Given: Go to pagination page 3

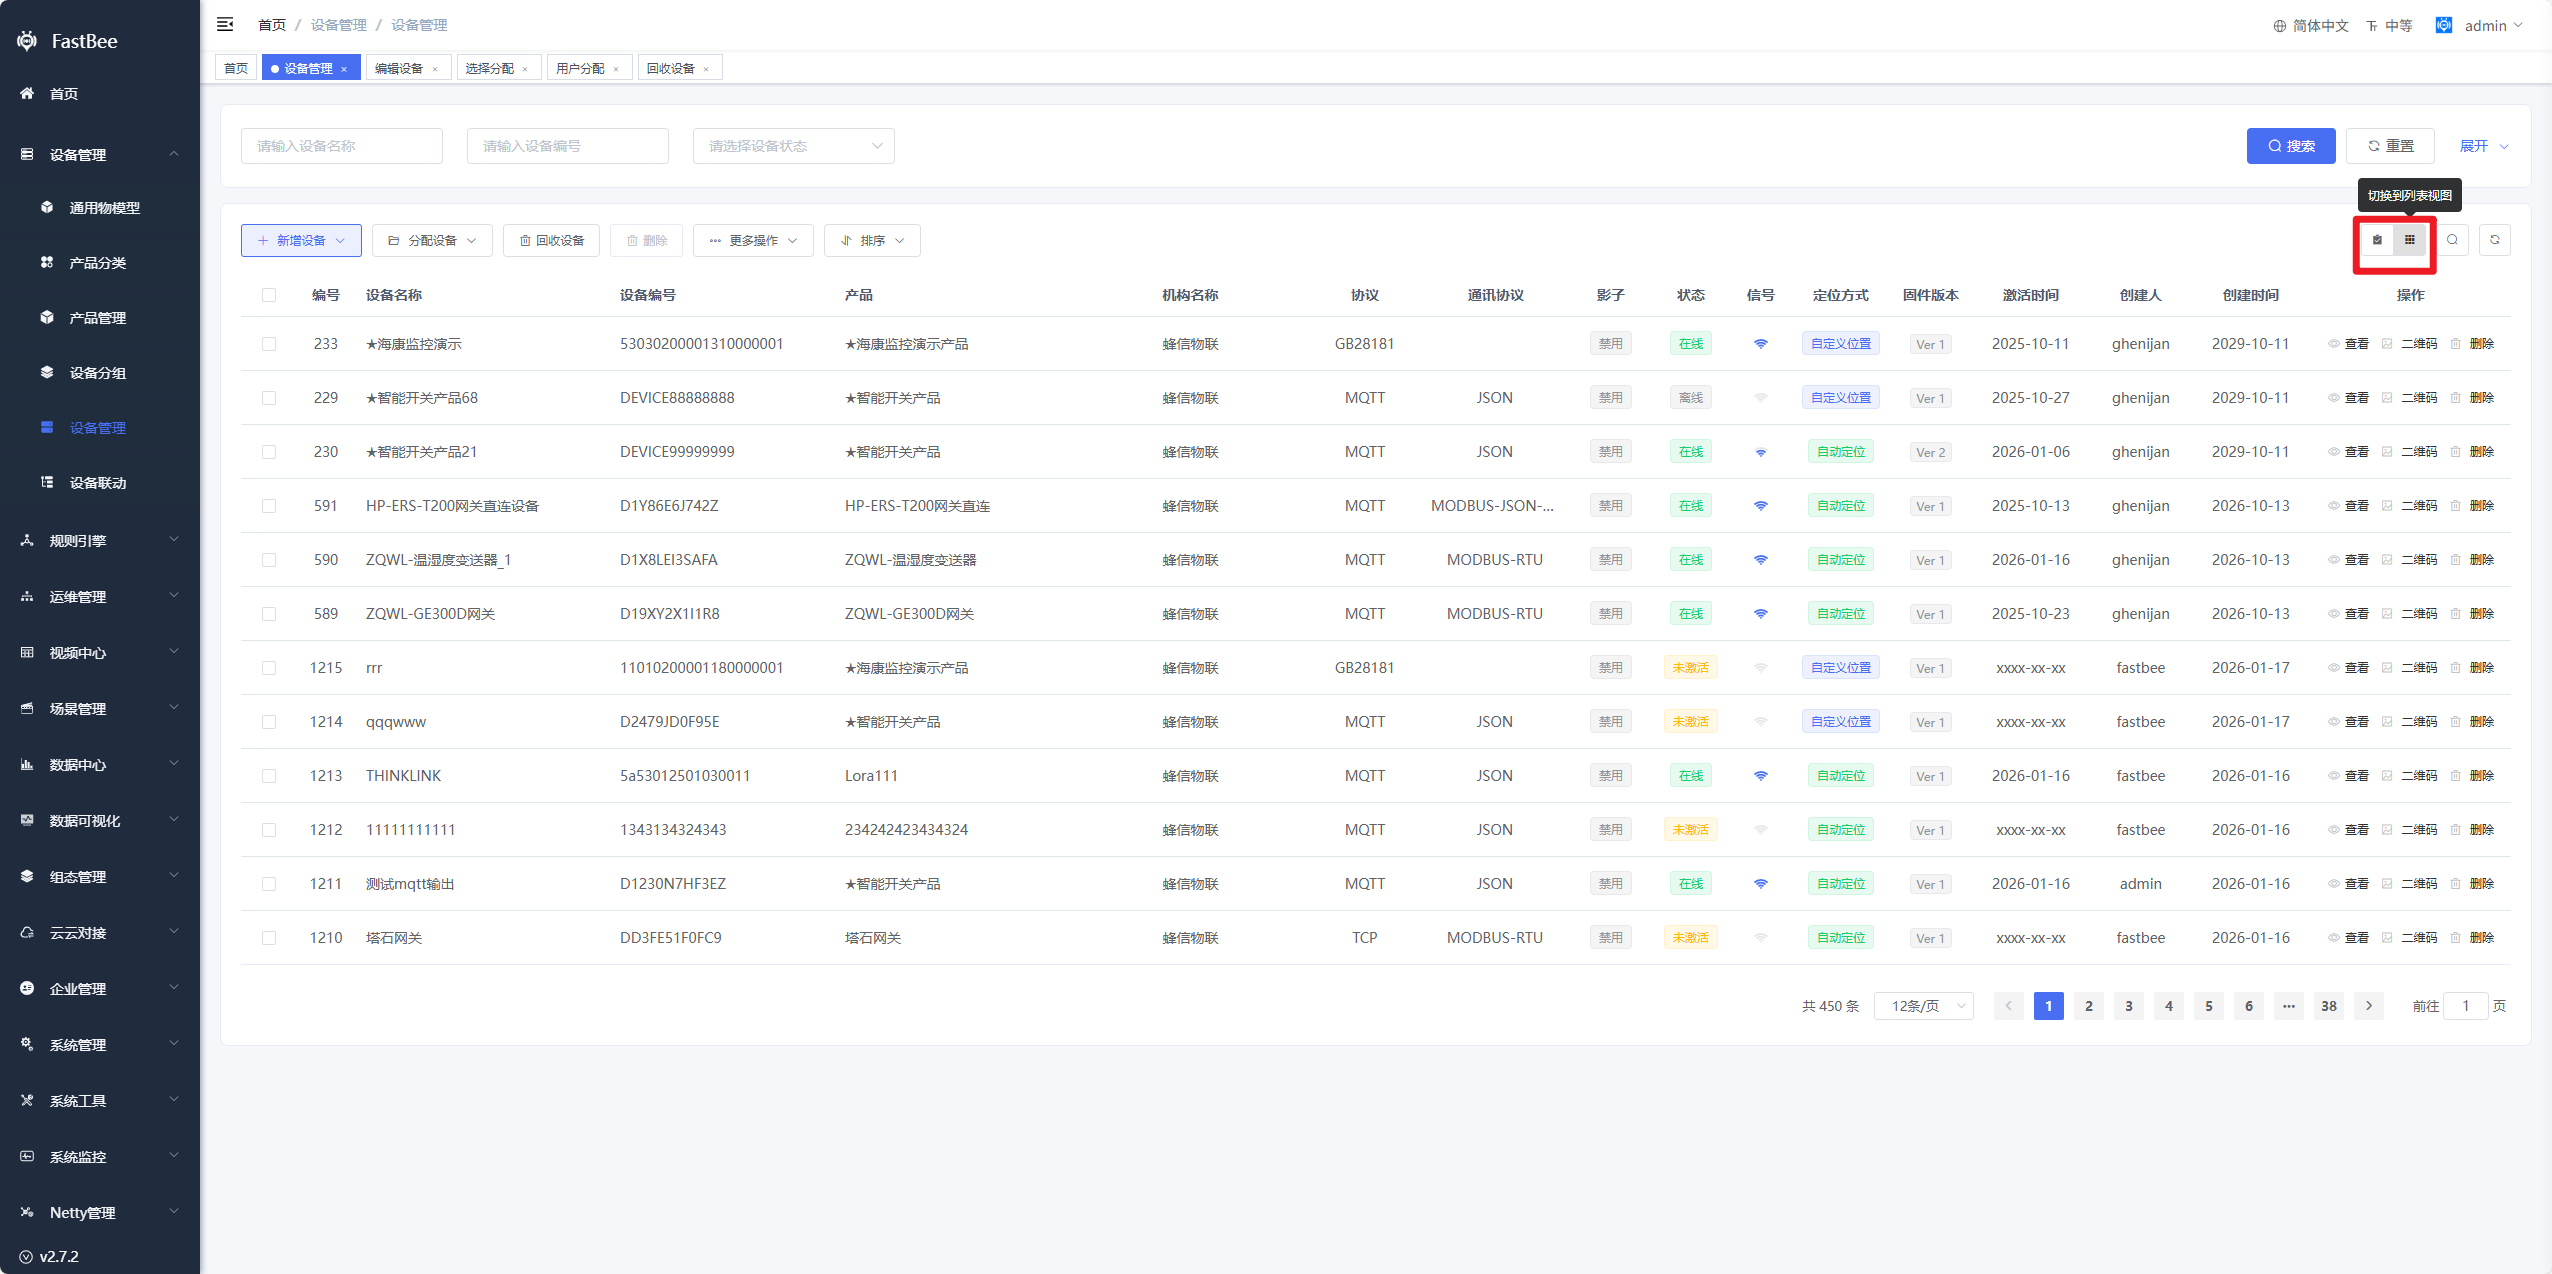Looking at the screenshot, I should (2128, 1006).
